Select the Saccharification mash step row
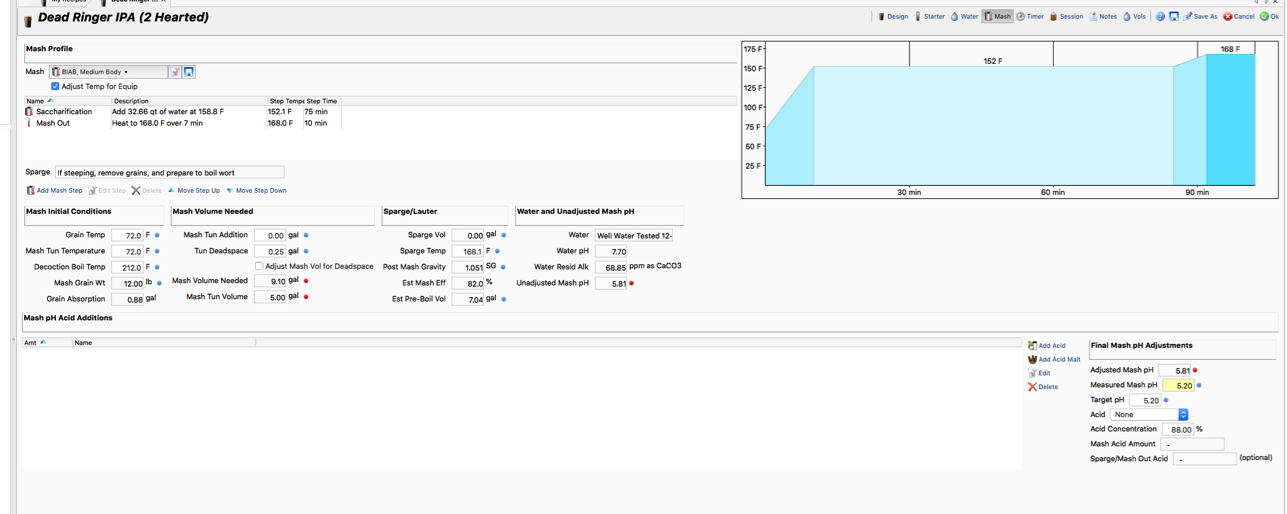1287x514 pixels. pyautogui.click(x=183, y=112)
